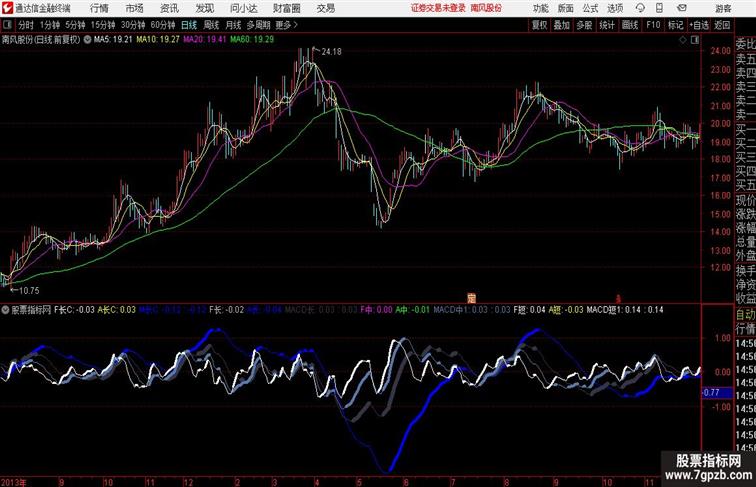Click the 24.18 high price marker
The height and width of the screenshot is (487, 756).
tap(331, 51)
